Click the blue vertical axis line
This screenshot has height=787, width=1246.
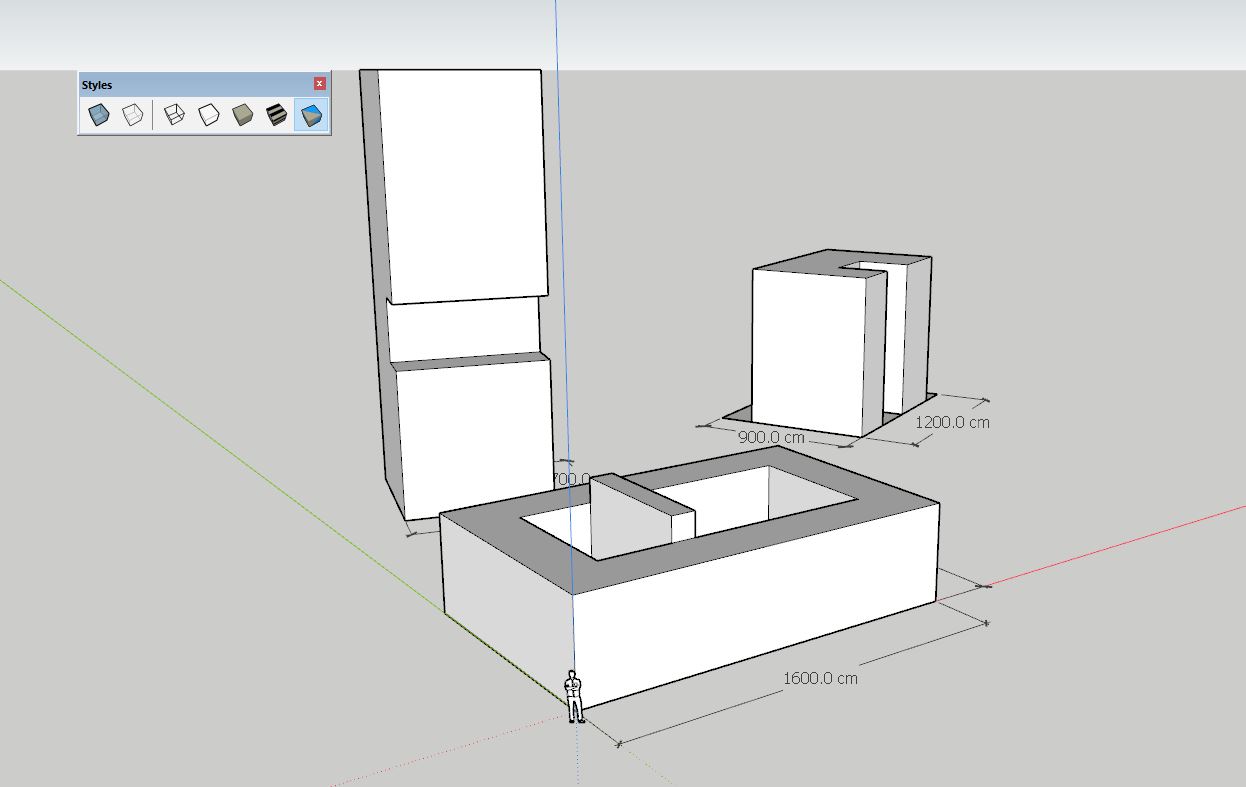coord(562,250)
